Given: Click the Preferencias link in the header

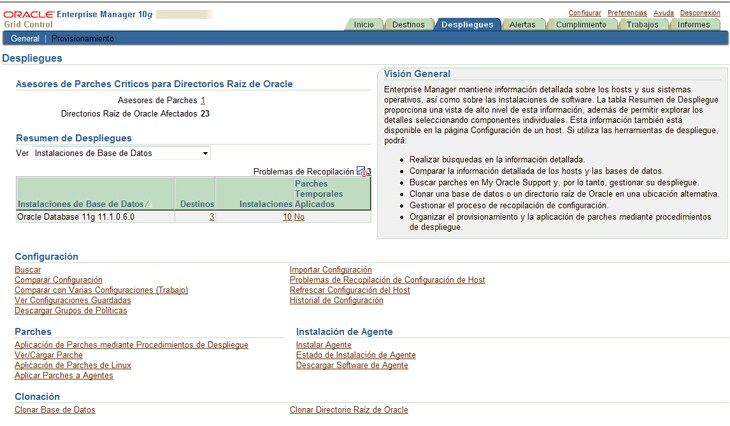Looking at the screenshot, I should [627, 13].
